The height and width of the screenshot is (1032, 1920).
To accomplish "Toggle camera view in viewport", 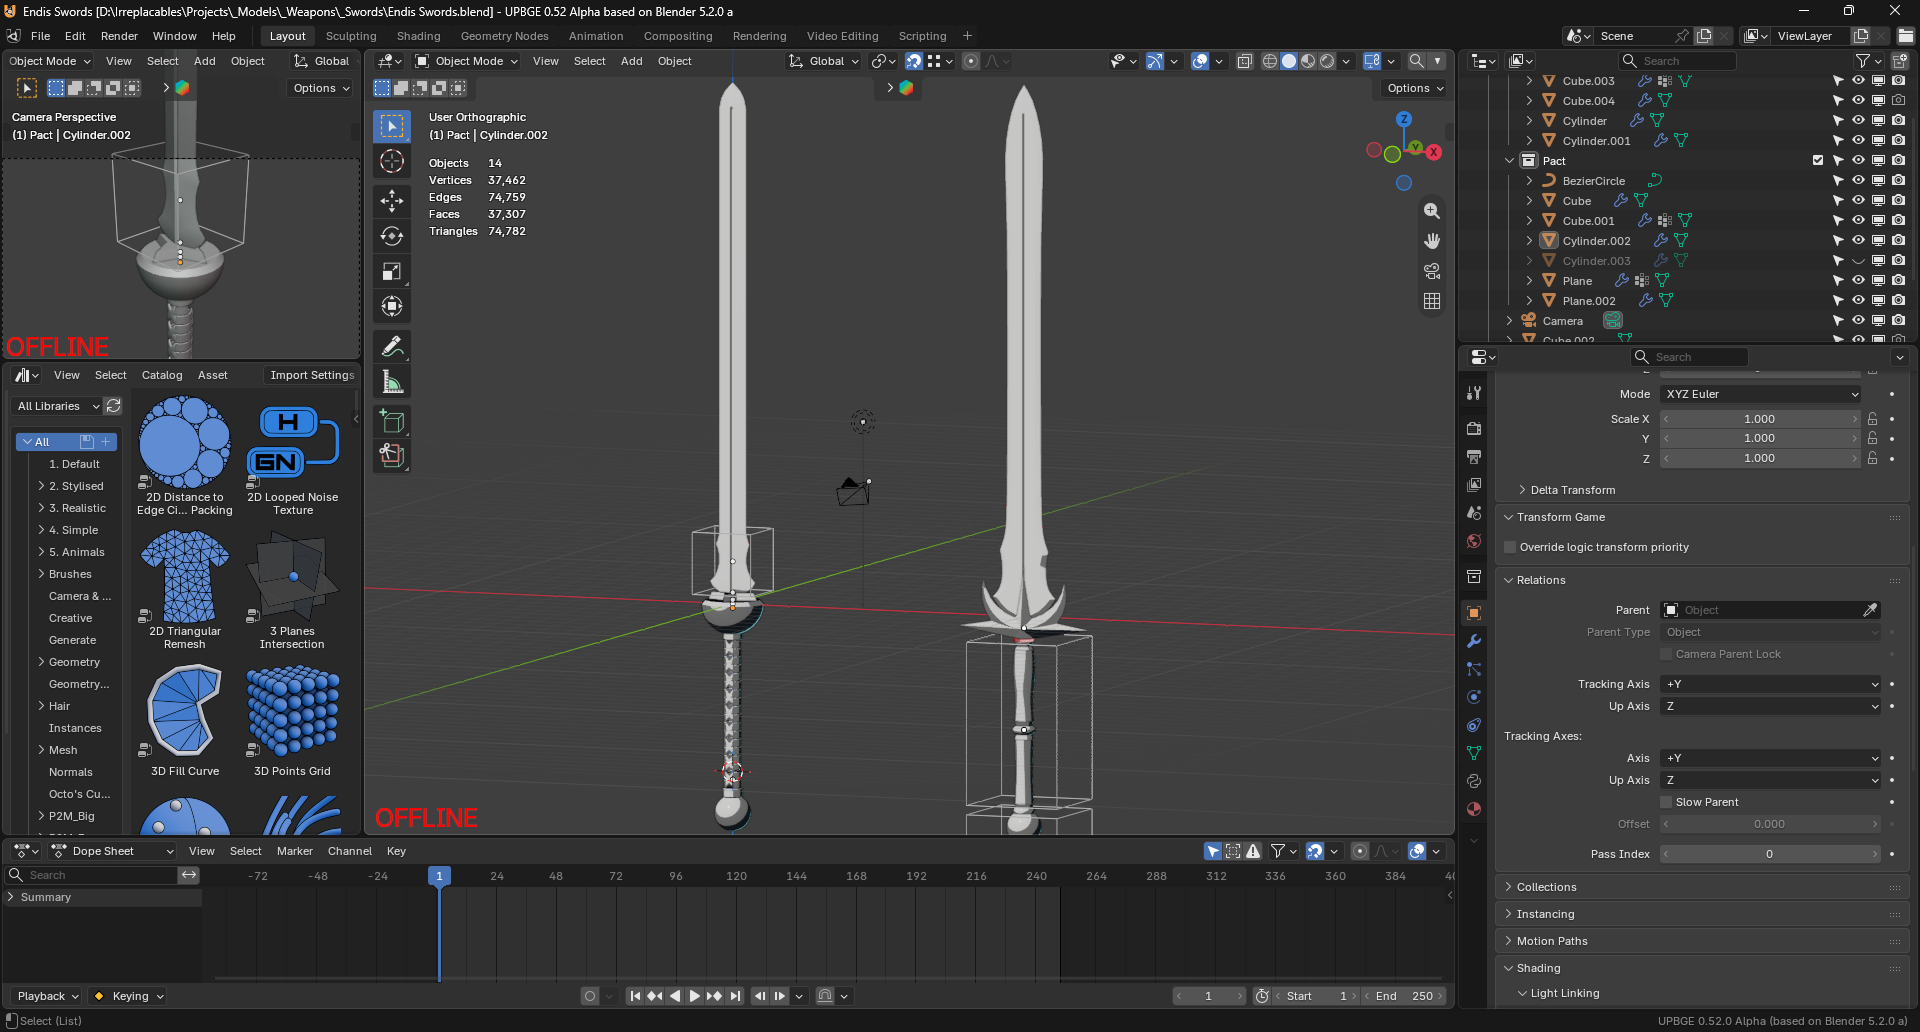I will 1432,271.
